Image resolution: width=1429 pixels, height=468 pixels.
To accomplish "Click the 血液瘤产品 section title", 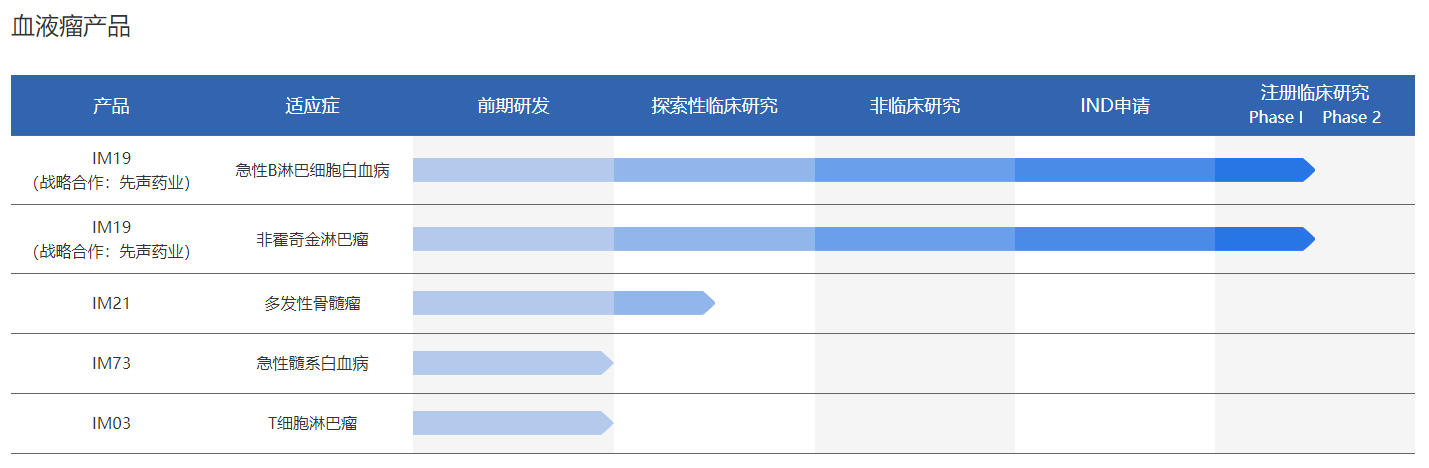I will pyautogui.click(x=71, y=28).
